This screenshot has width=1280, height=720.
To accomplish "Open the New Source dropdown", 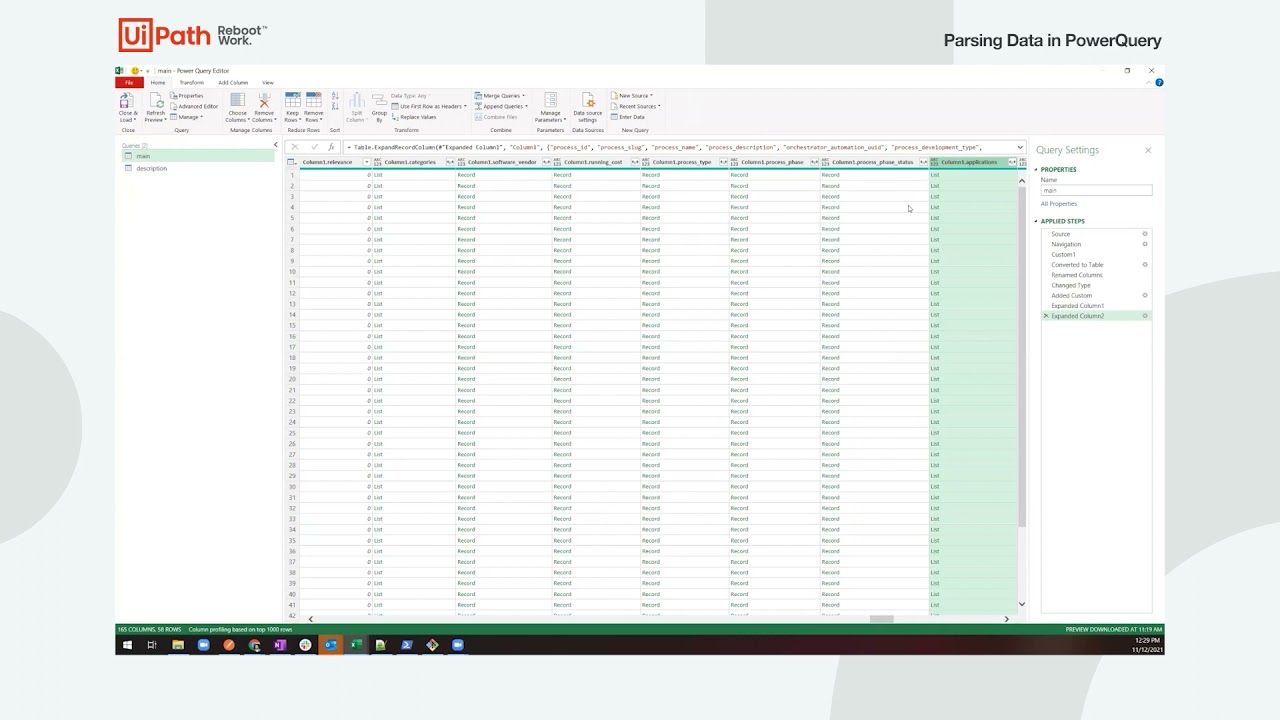I will [x=633, y=96].
